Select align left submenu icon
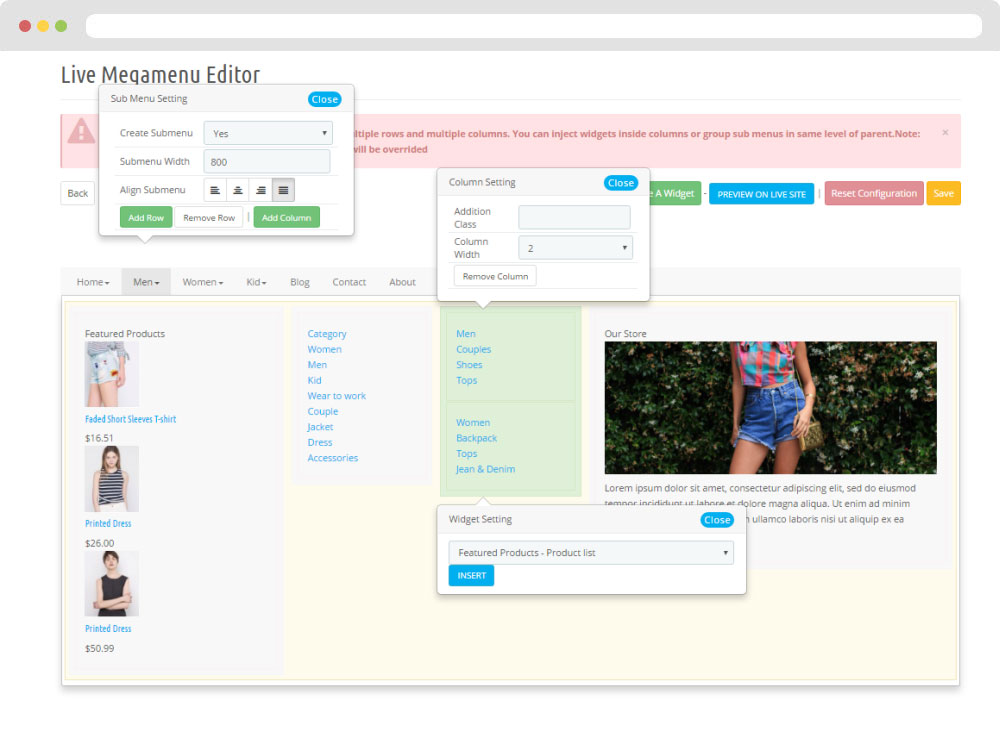The image size is (1000, 736). click(x=215, y=190)
